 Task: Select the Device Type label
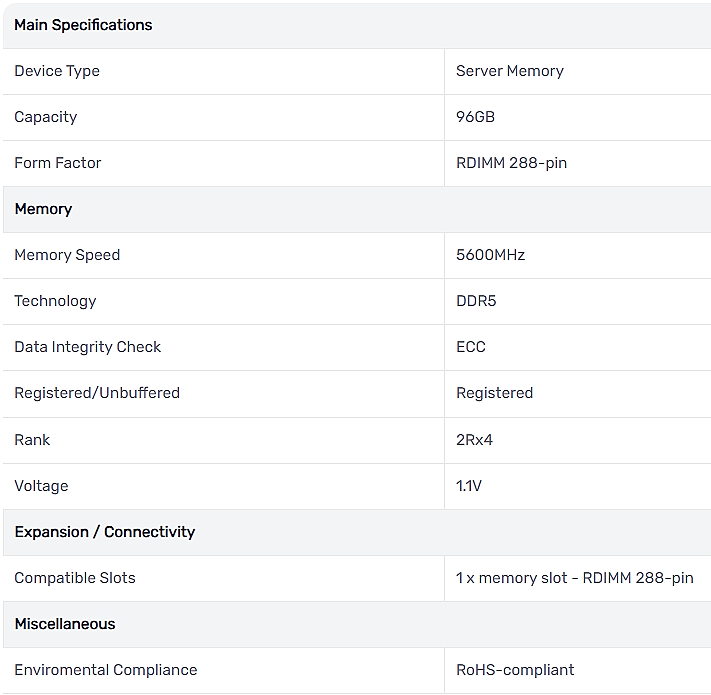tap(57, 71)
